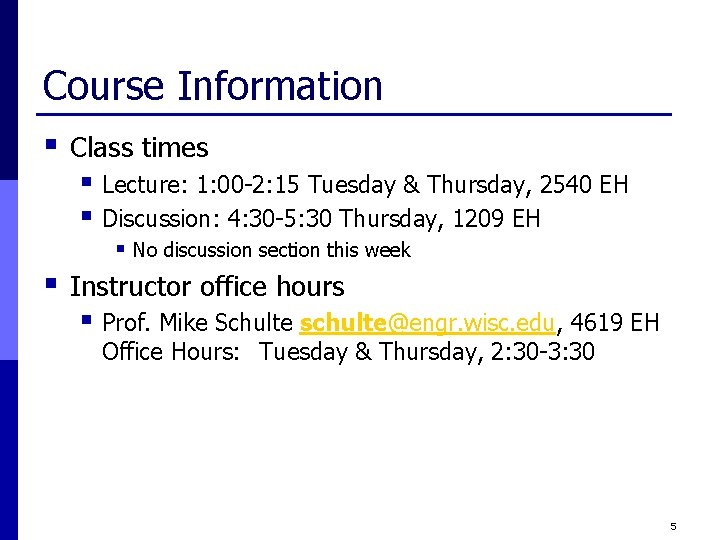This screenshot has height=540, width=720.
Task: Click the slide number 5
Action: [x=673, y=526]
